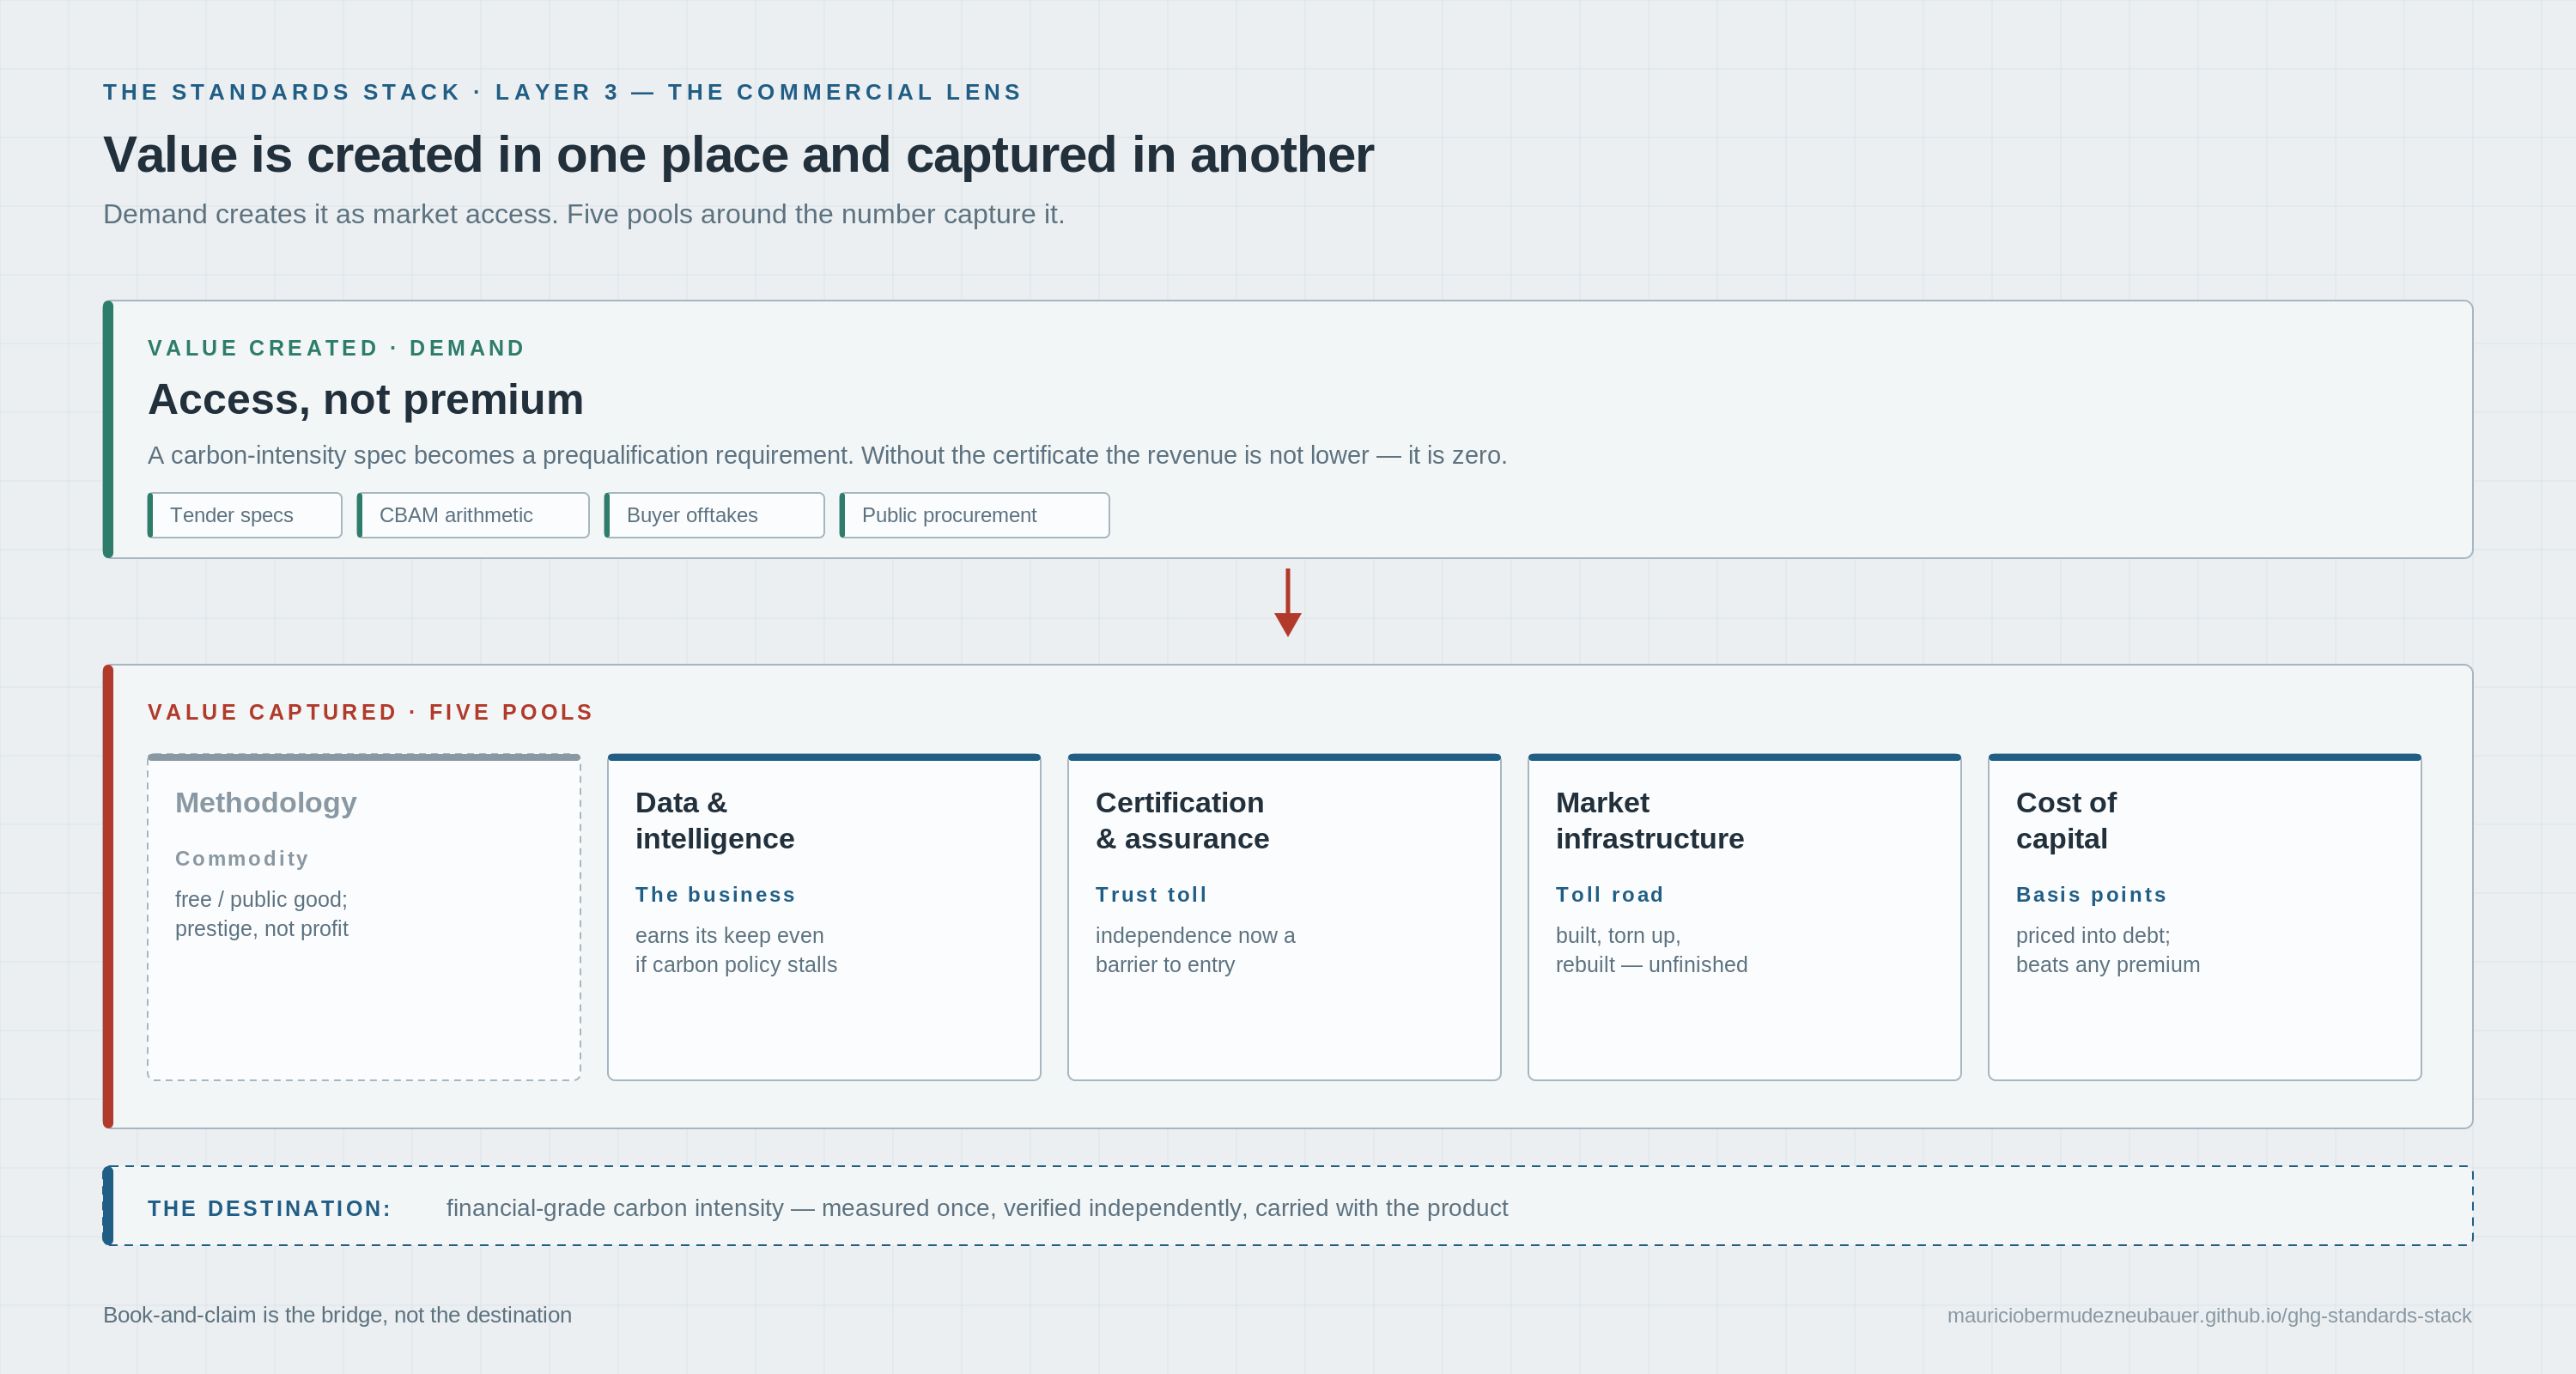The image size is (2576, 1374).
Task: Click the 'financial-grade carbon intensity' sentence
Action: [x=976, y=1208]
